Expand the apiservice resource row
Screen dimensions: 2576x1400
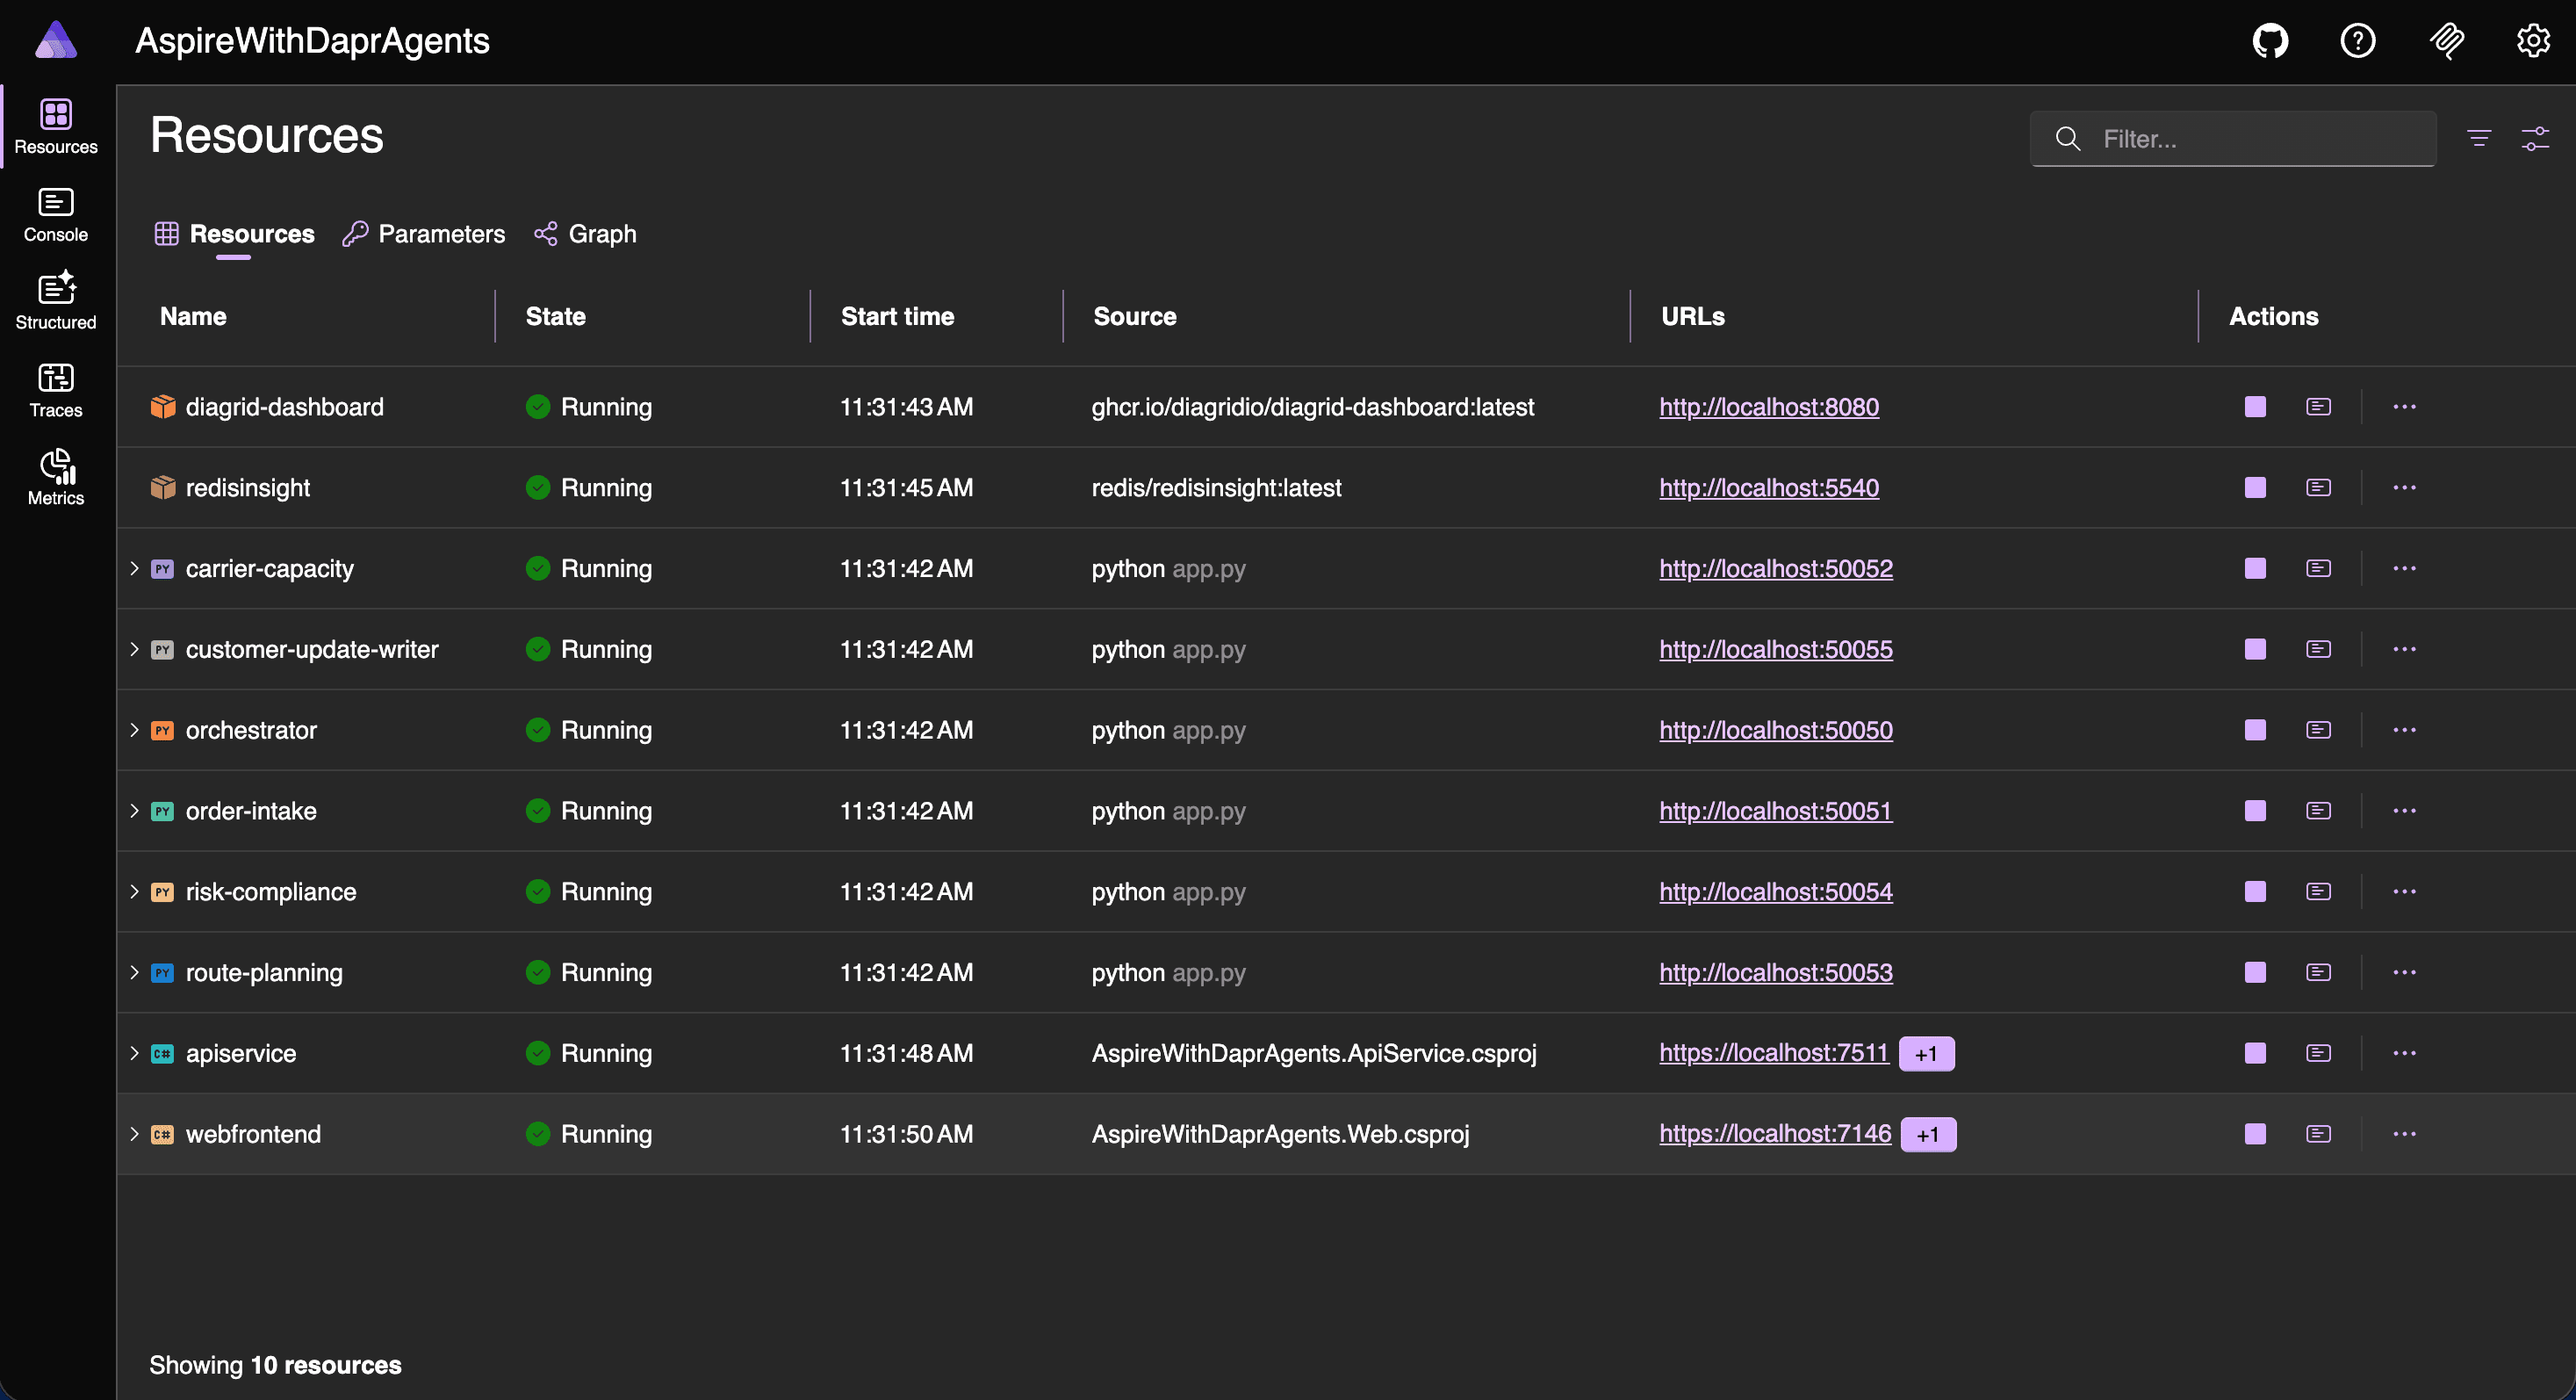click(x=134, y=1053)
